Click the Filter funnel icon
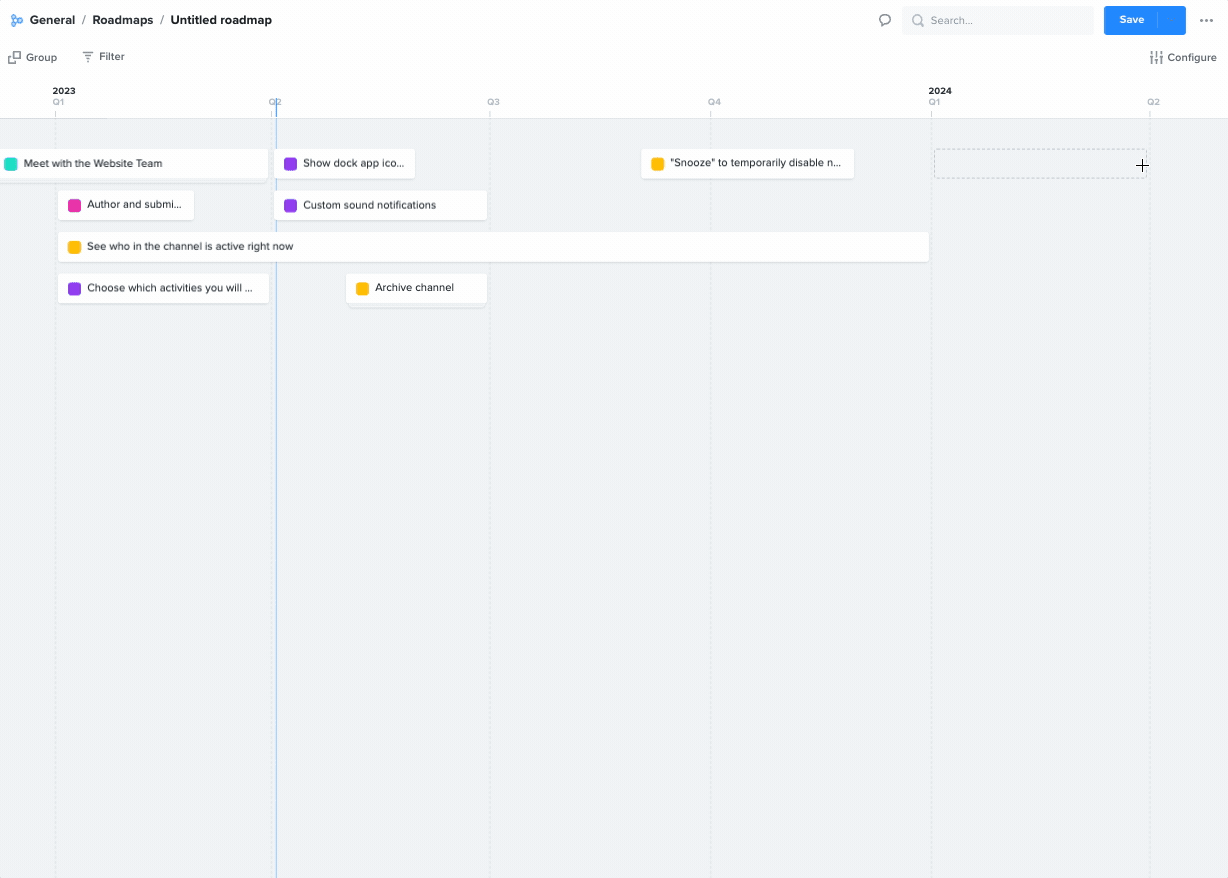Viewport: 1228px width, 878px height. [x=88, y=57]
